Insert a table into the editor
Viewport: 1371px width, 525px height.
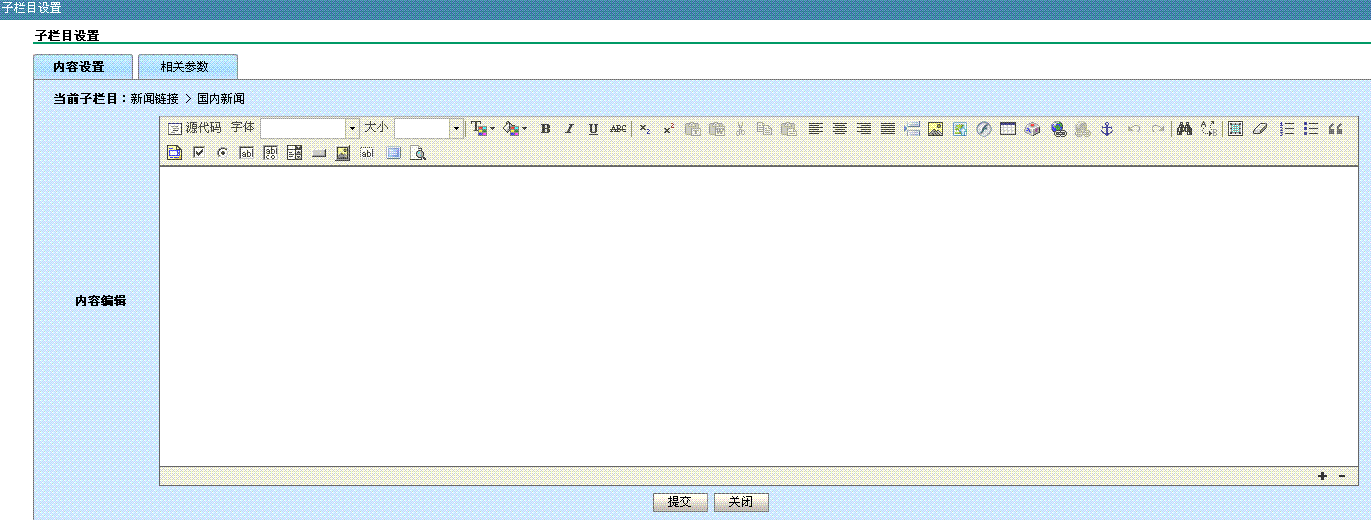[1008, 129]
